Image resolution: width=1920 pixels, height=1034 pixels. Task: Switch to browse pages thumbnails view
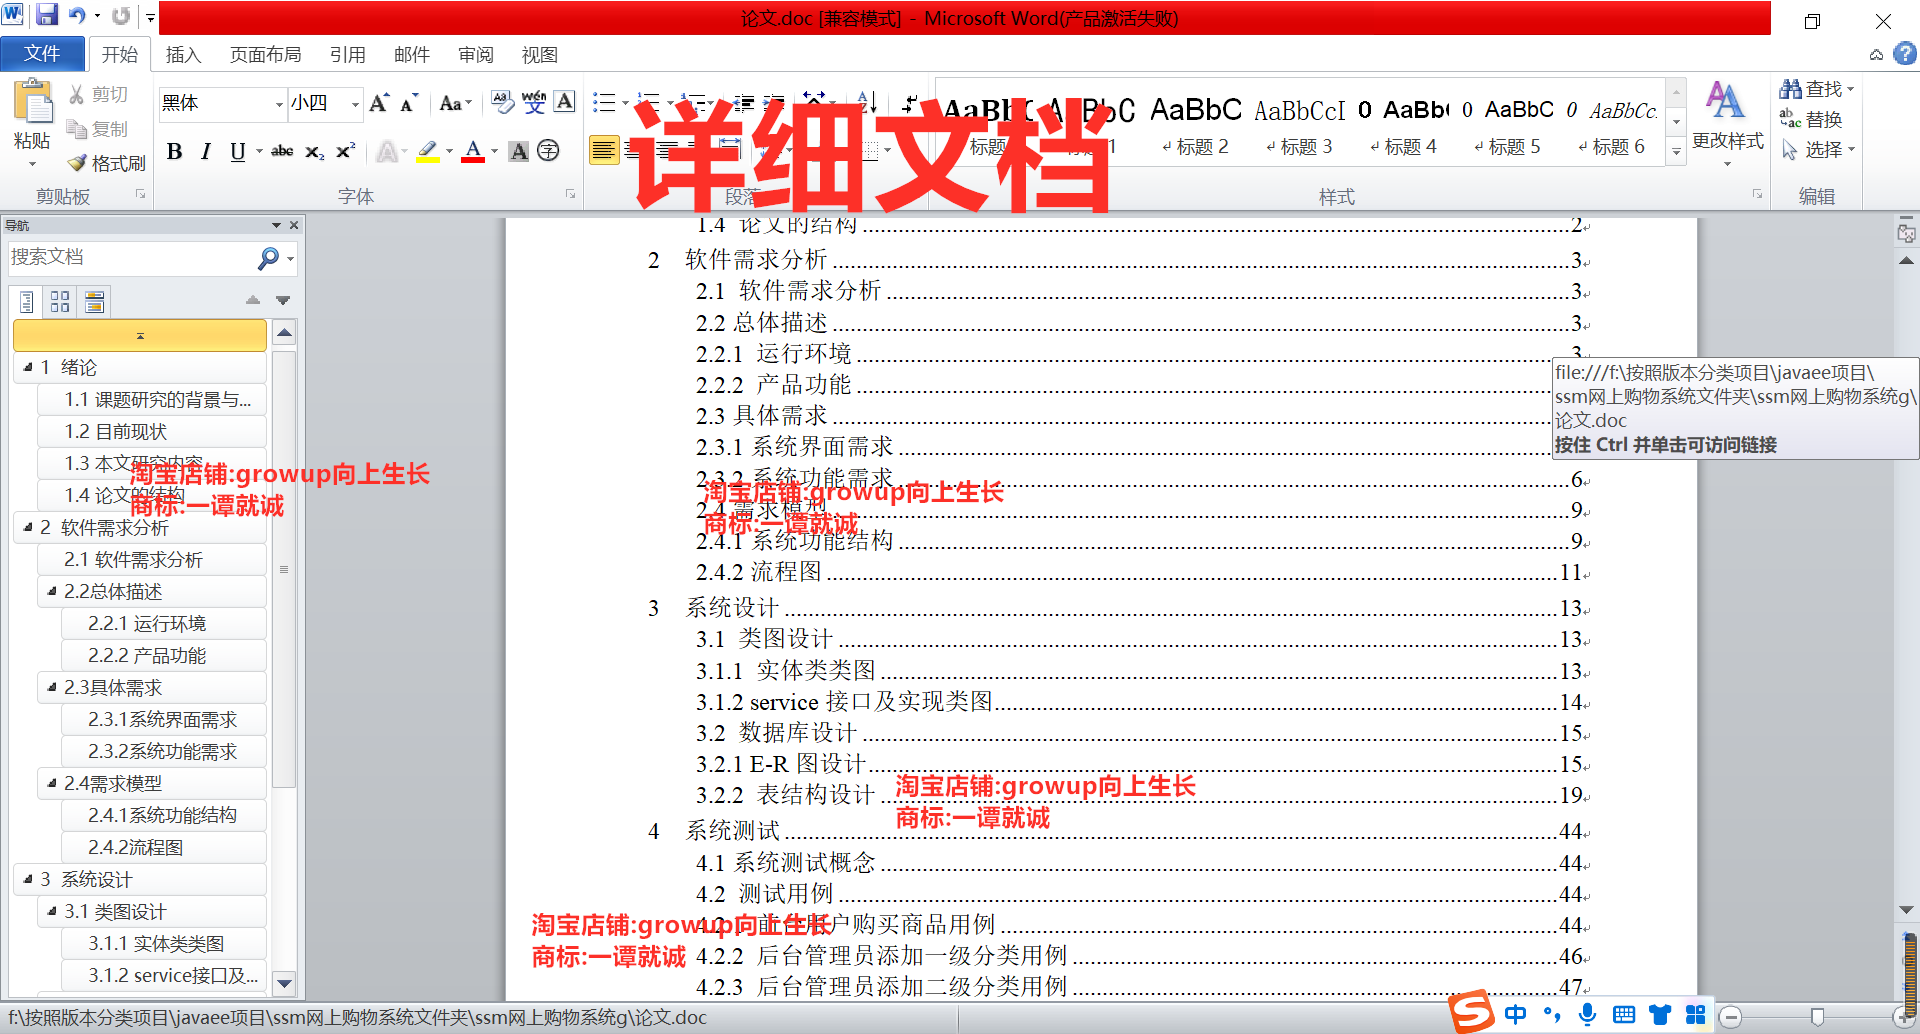click(x=60, y=301)
